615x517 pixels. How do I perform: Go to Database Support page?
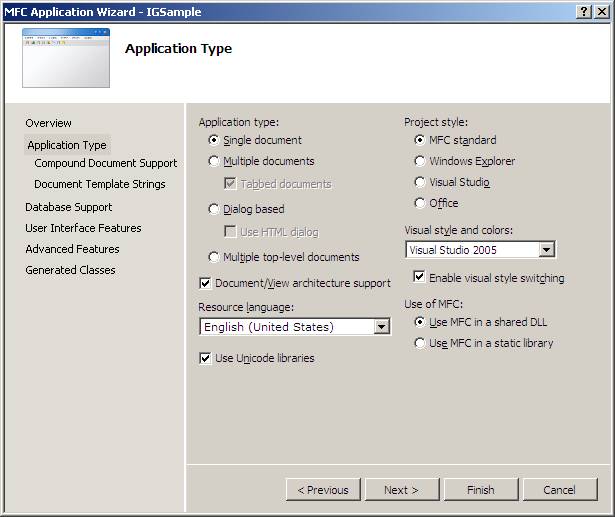[68, 207]
